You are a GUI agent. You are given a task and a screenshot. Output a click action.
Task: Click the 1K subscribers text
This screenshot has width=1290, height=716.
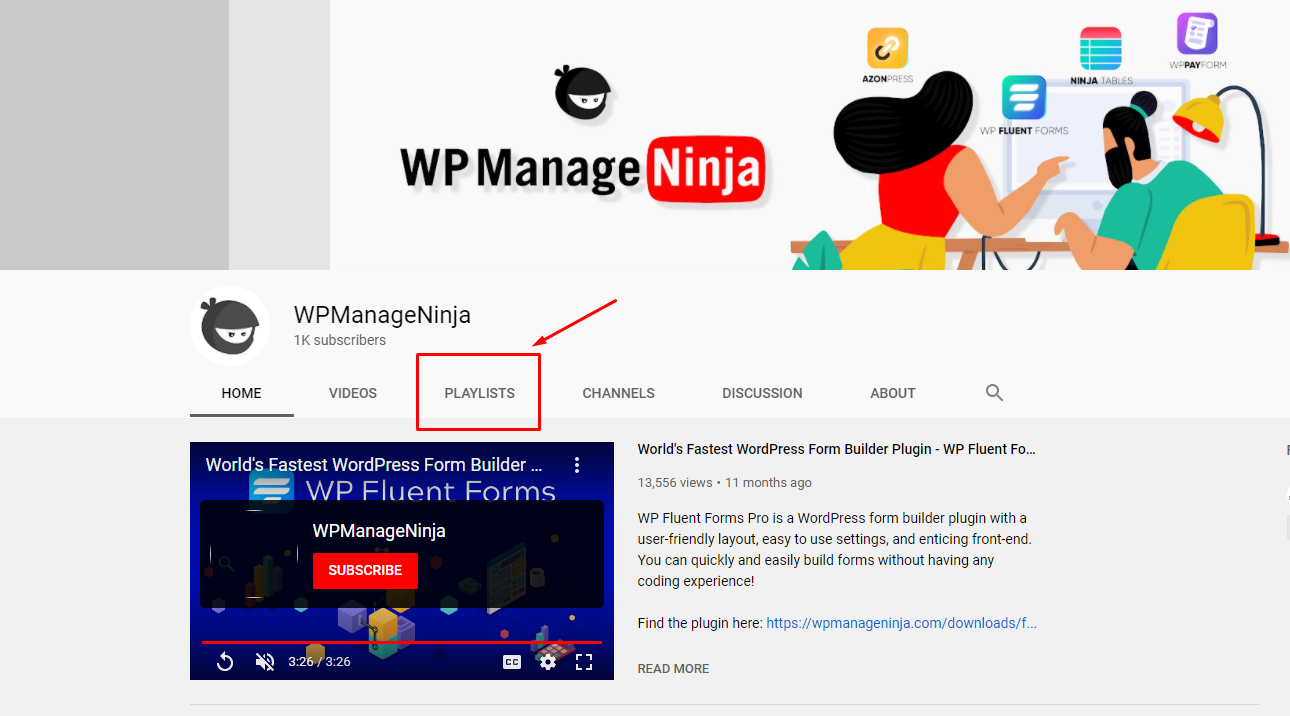coord(340,340)
